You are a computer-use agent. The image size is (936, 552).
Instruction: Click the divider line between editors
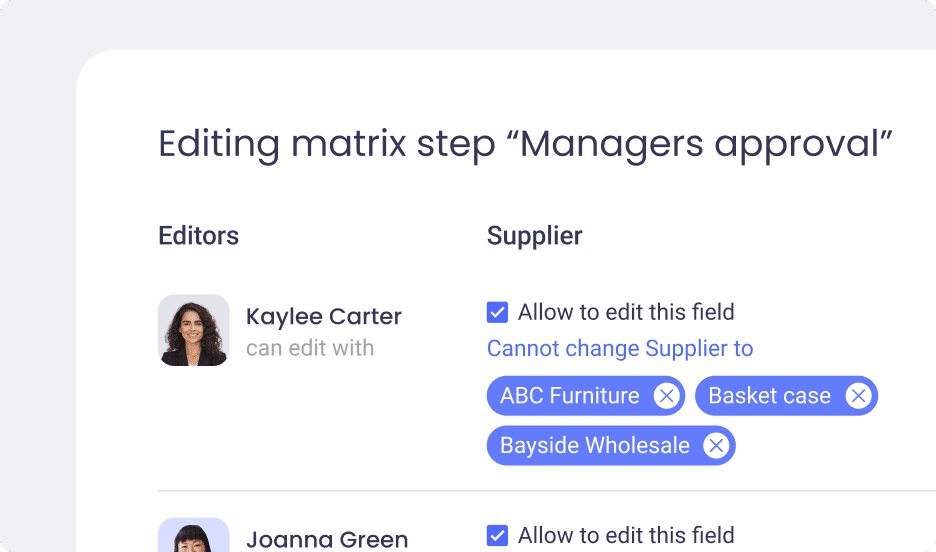[547, 491]
